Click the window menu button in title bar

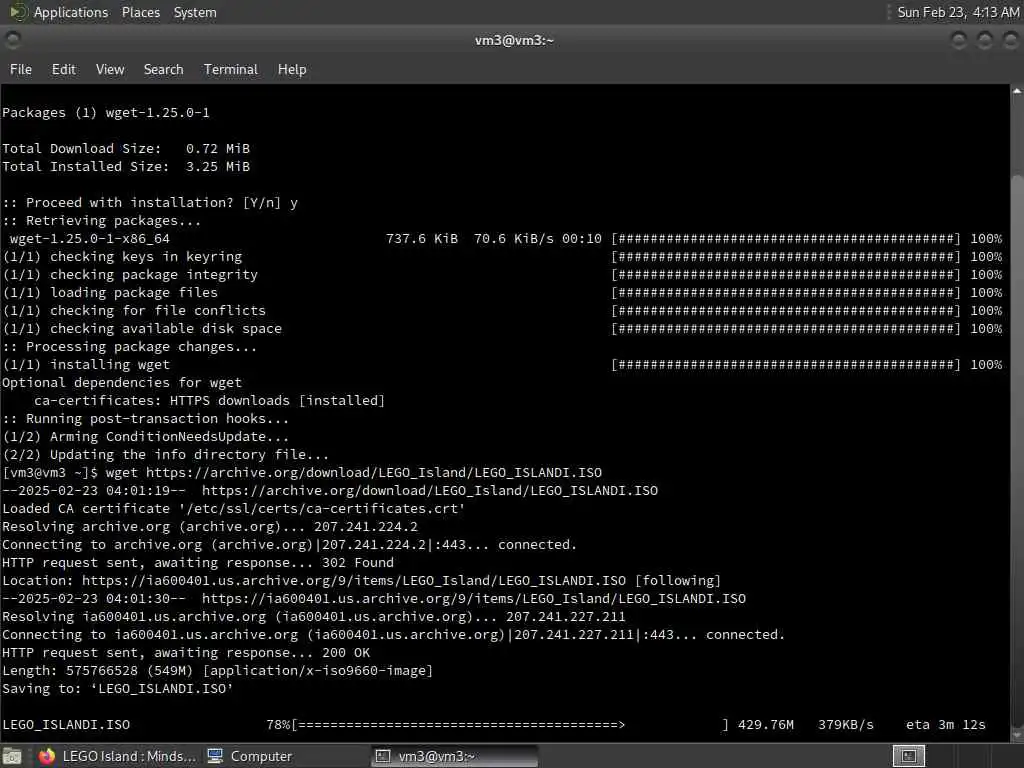click(12, 40)
